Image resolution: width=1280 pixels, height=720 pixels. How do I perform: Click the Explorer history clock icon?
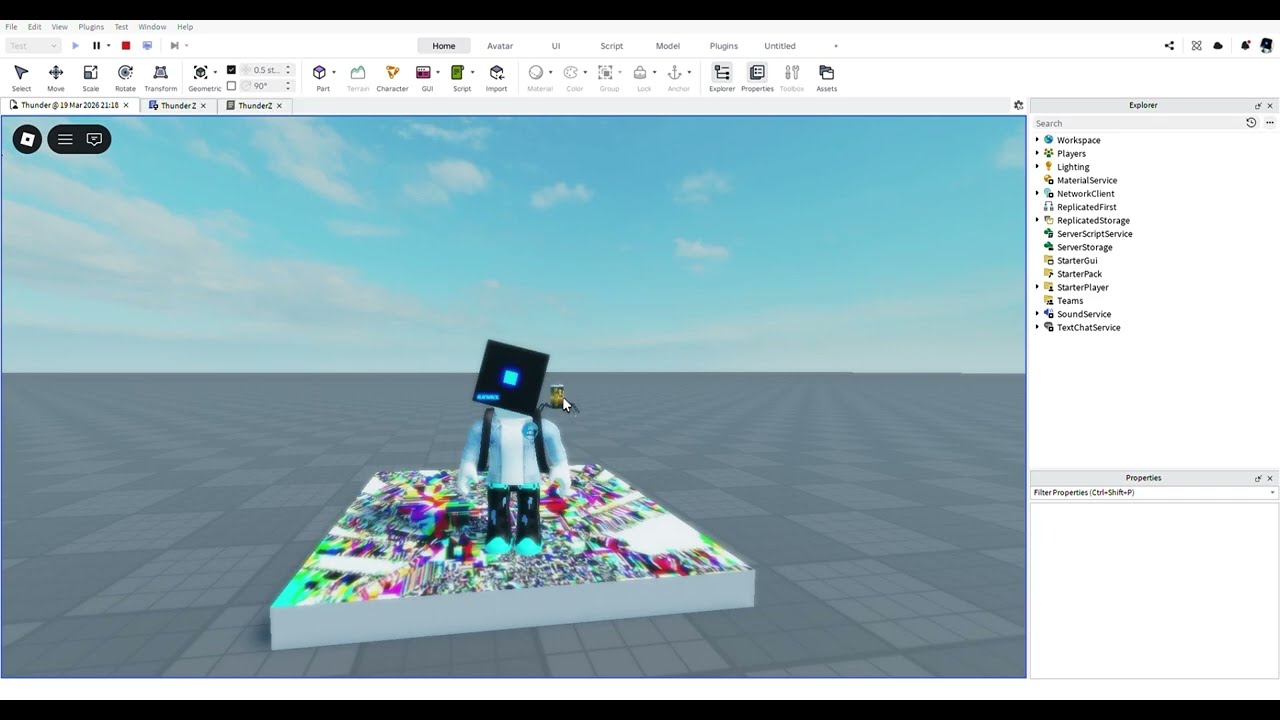coord(1251,123)
